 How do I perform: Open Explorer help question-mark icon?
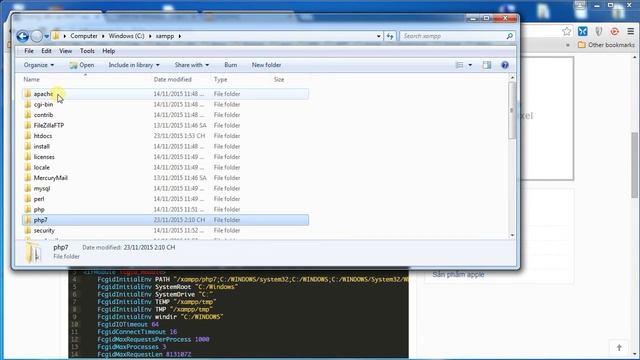click(505, 65)
